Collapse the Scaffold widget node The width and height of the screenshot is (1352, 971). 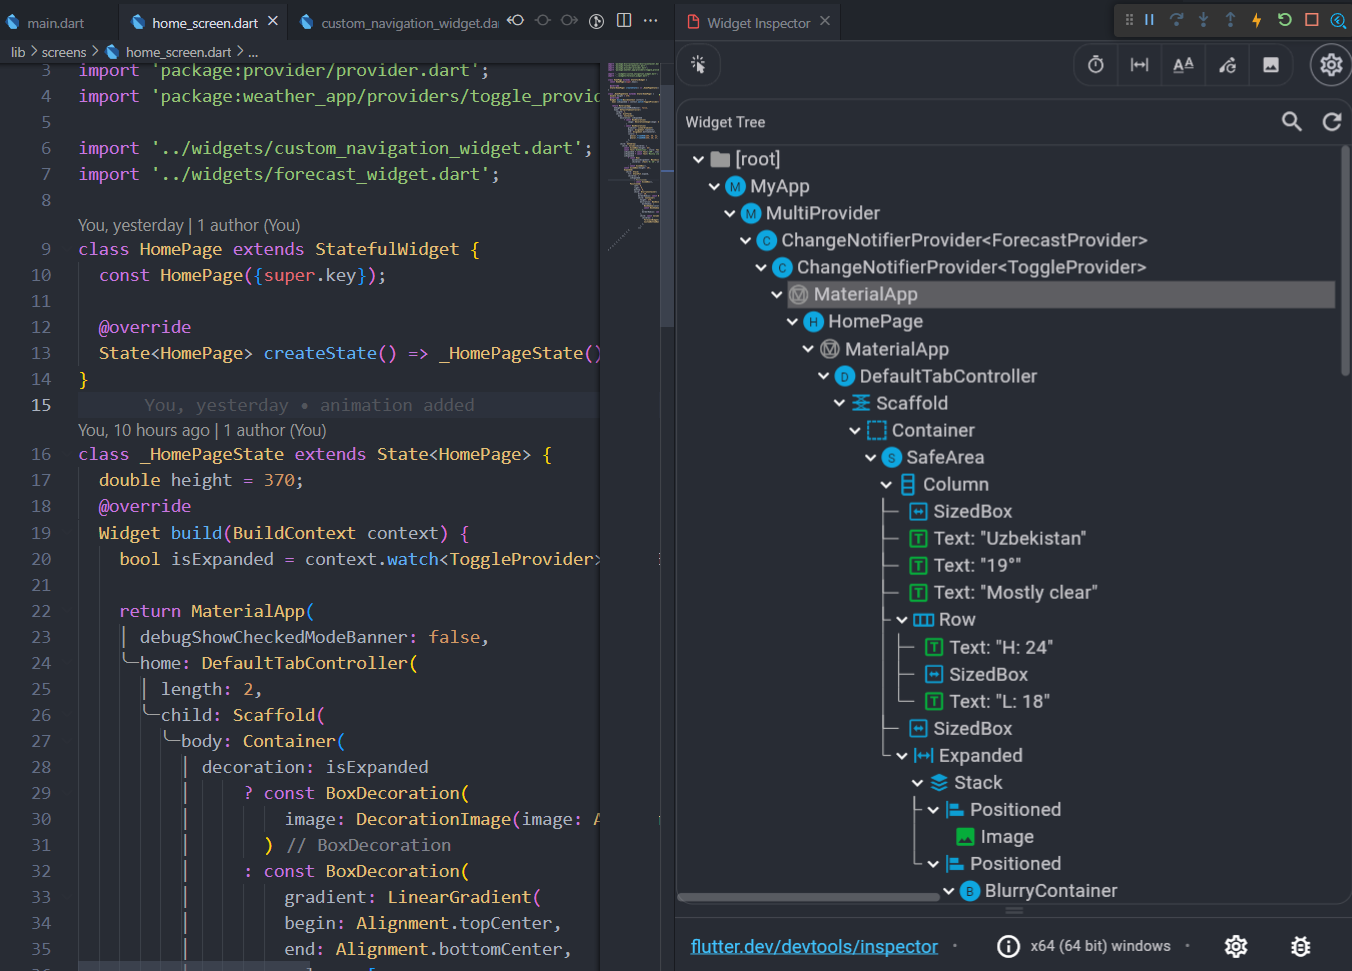tap(839, 402)
